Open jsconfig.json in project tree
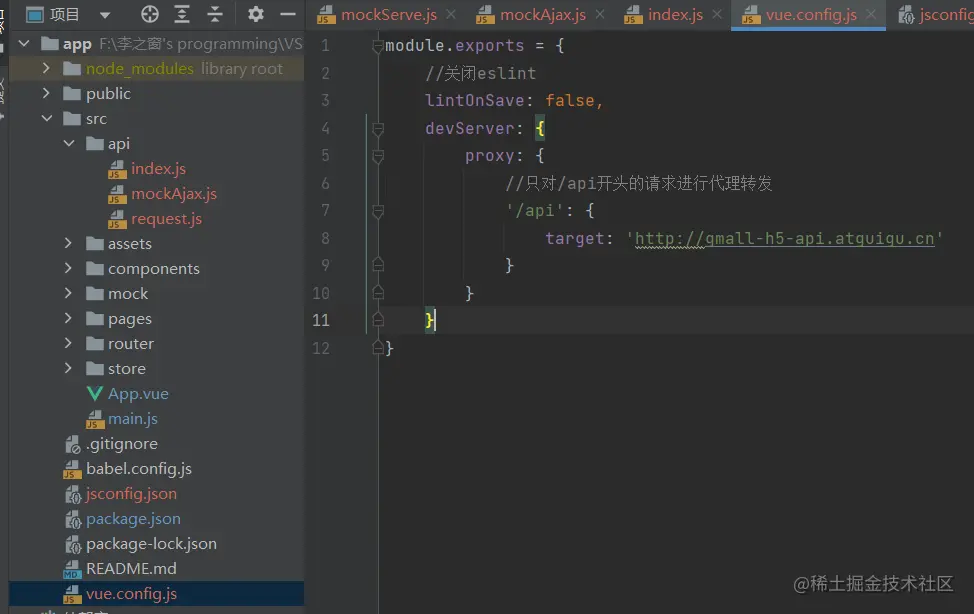The width and height of the screenshot is (974, 614). (x=131, y=493)
